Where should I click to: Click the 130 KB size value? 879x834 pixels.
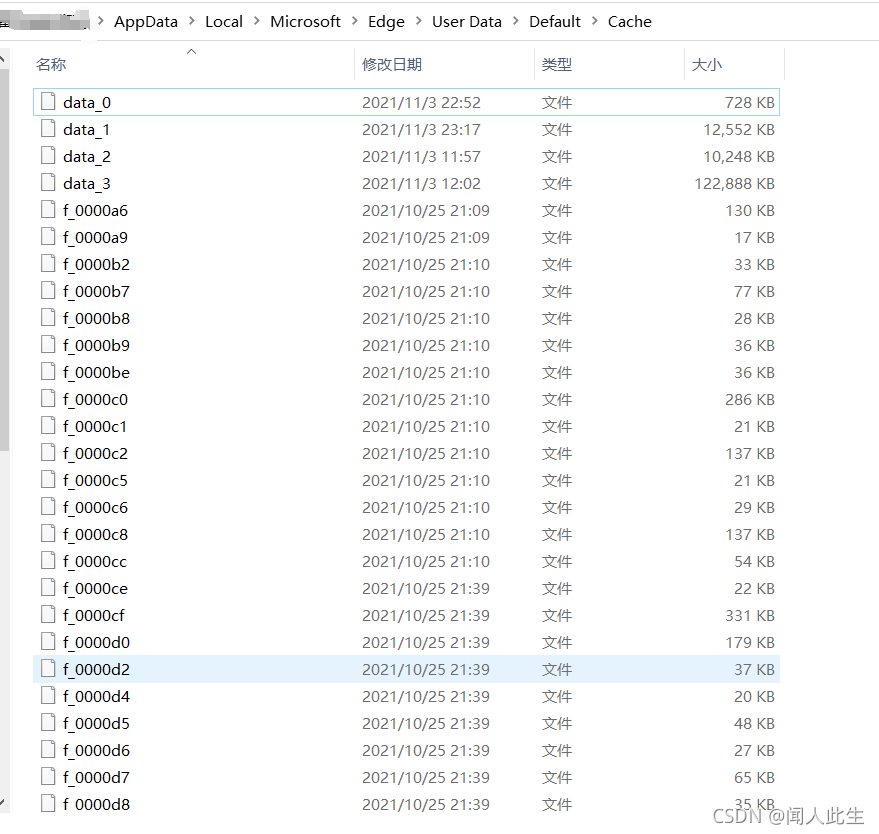[750, 211]
